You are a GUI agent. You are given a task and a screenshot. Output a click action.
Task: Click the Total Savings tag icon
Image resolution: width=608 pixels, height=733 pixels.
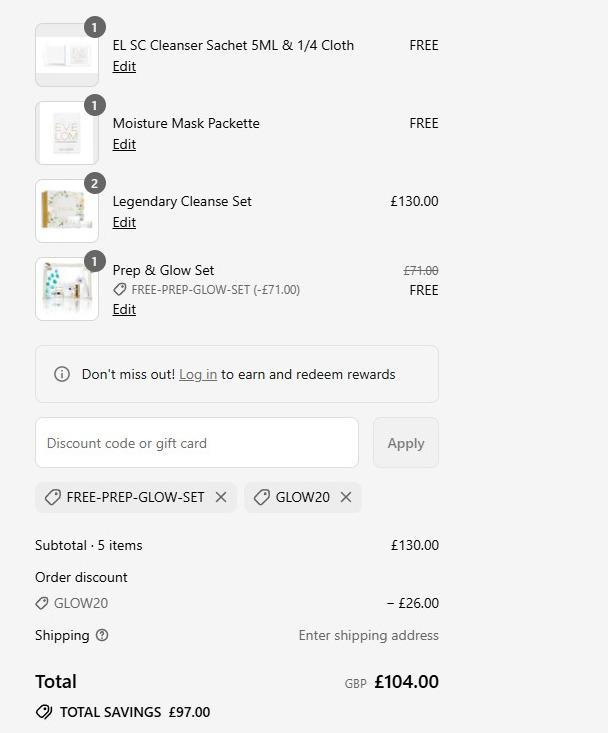[x=44, y=712]
